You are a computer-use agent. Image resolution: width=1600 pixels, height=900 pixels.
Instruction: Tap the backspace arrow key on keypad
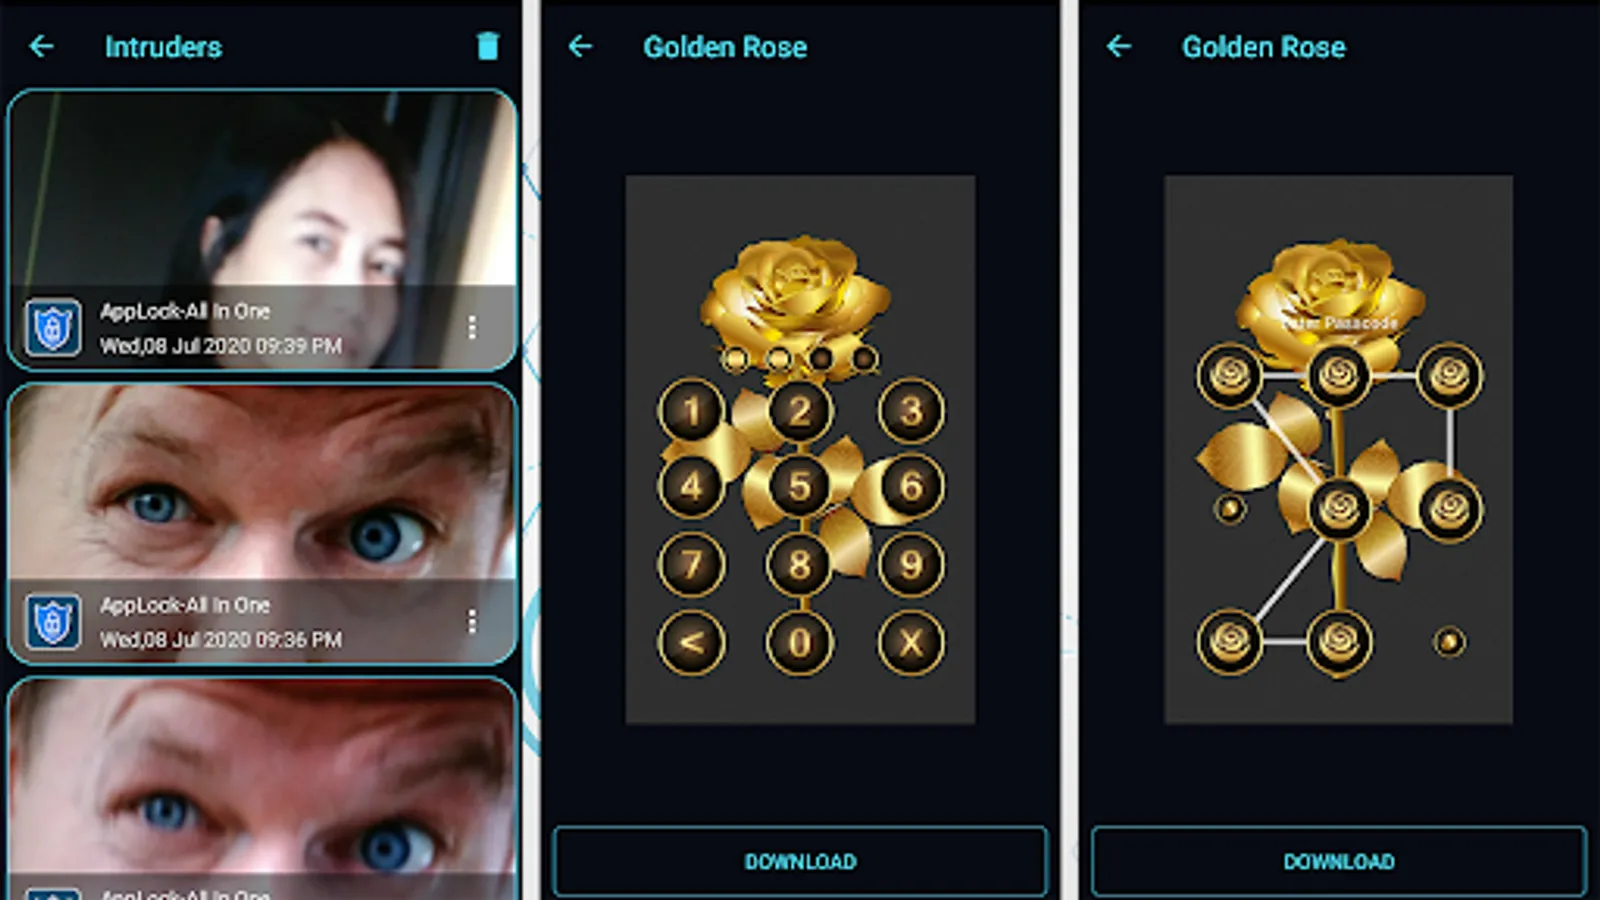pyautogui.click(x=691, y=642)
